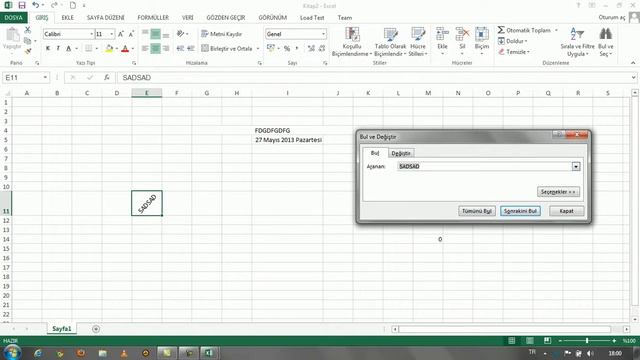Click the Aranan search input field

(x=484, y=167)
